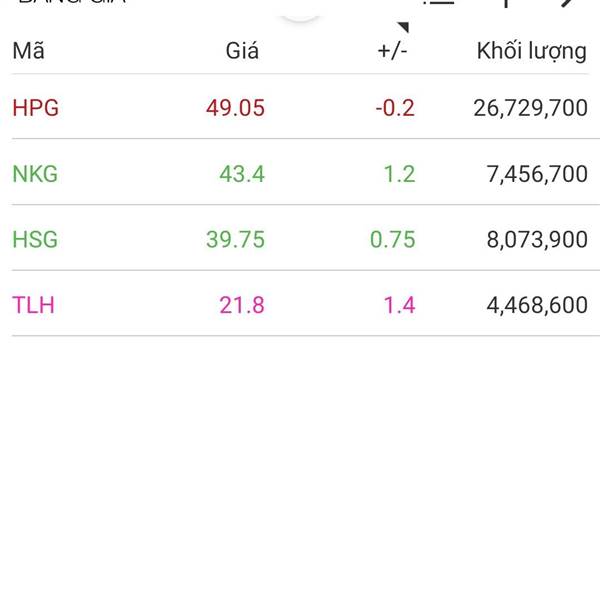600x600 pixels.
Task: Sort by the Giá column header
Action: pyautogui.click(x=242, y=51)
